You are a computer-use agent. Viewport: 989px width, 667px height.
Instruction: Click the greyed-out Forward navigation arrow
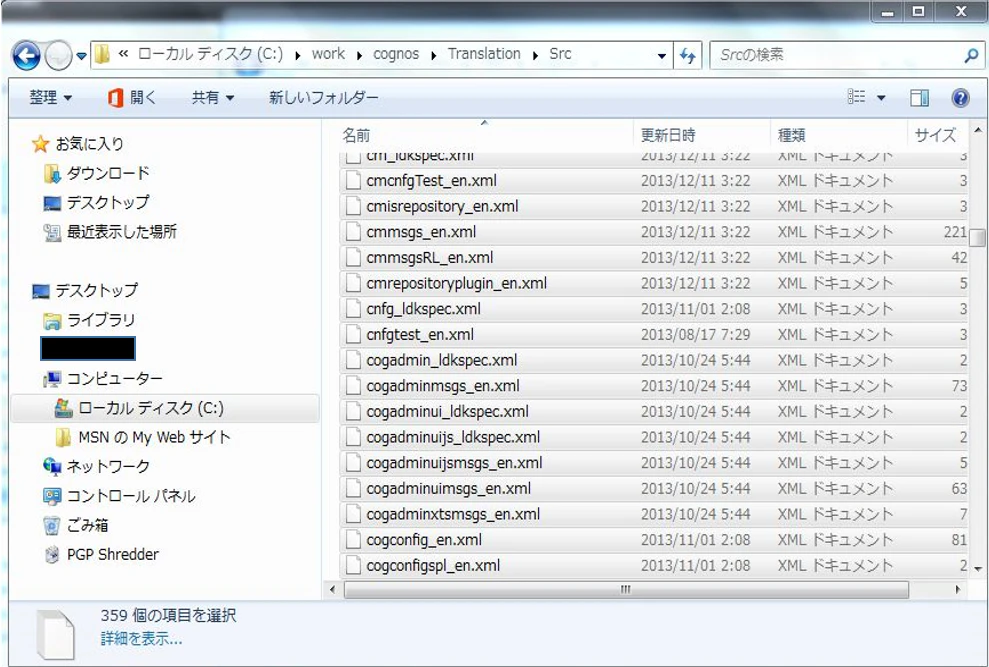click(x=59, y=56)
